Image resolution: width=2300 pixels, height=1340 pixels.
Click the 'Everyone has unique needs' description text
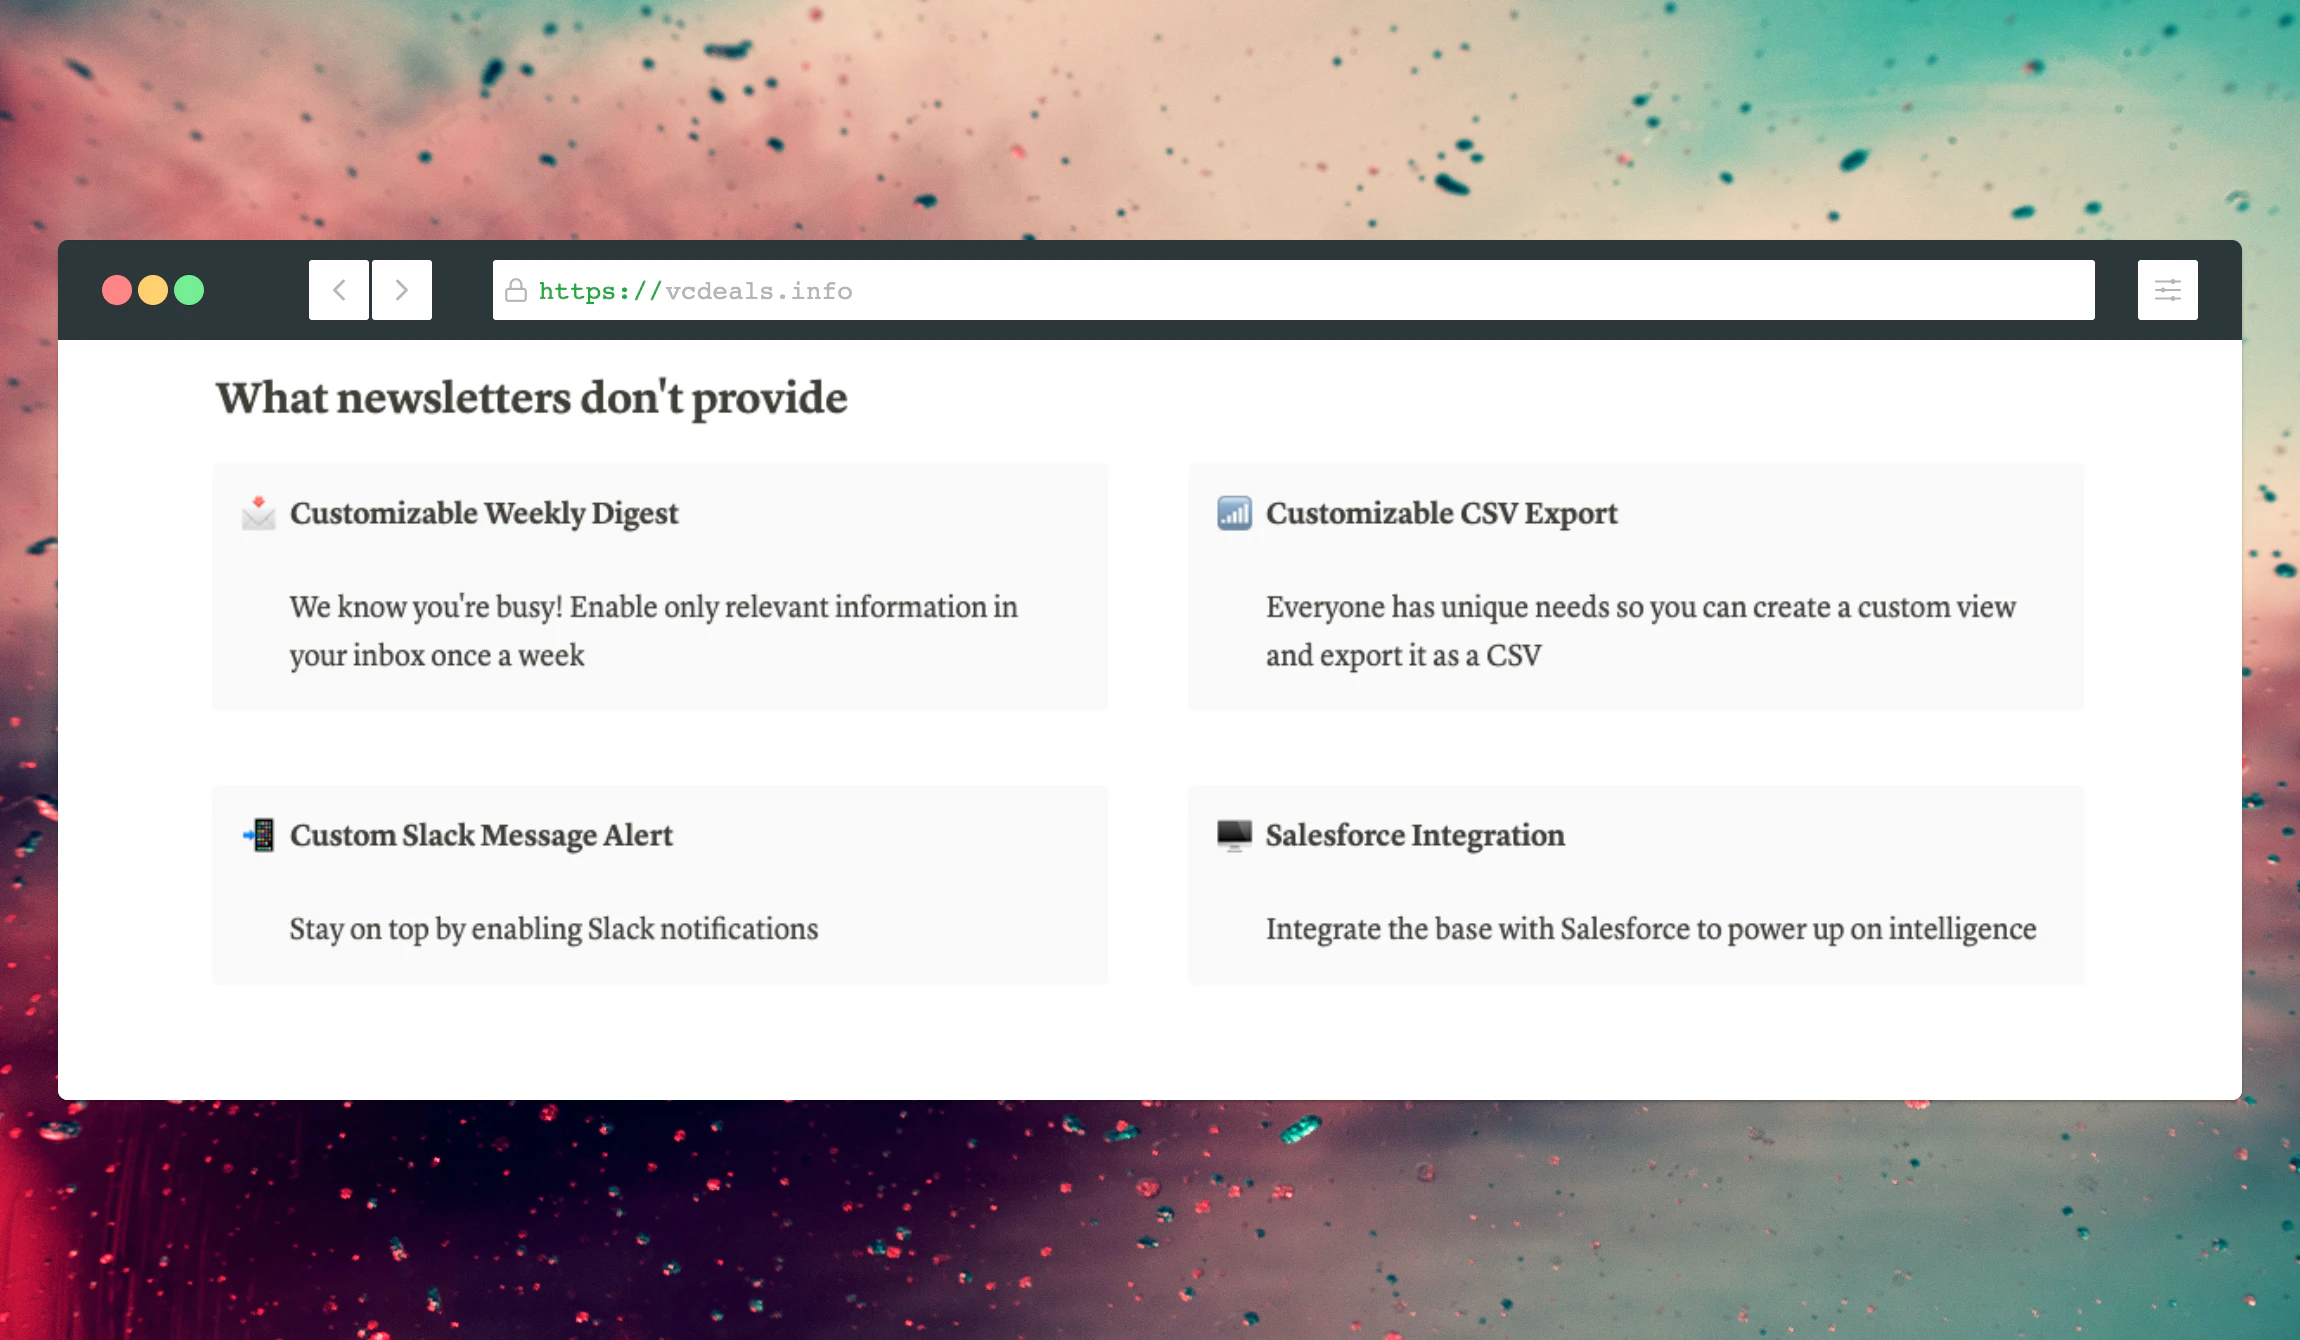[1640, 631]
